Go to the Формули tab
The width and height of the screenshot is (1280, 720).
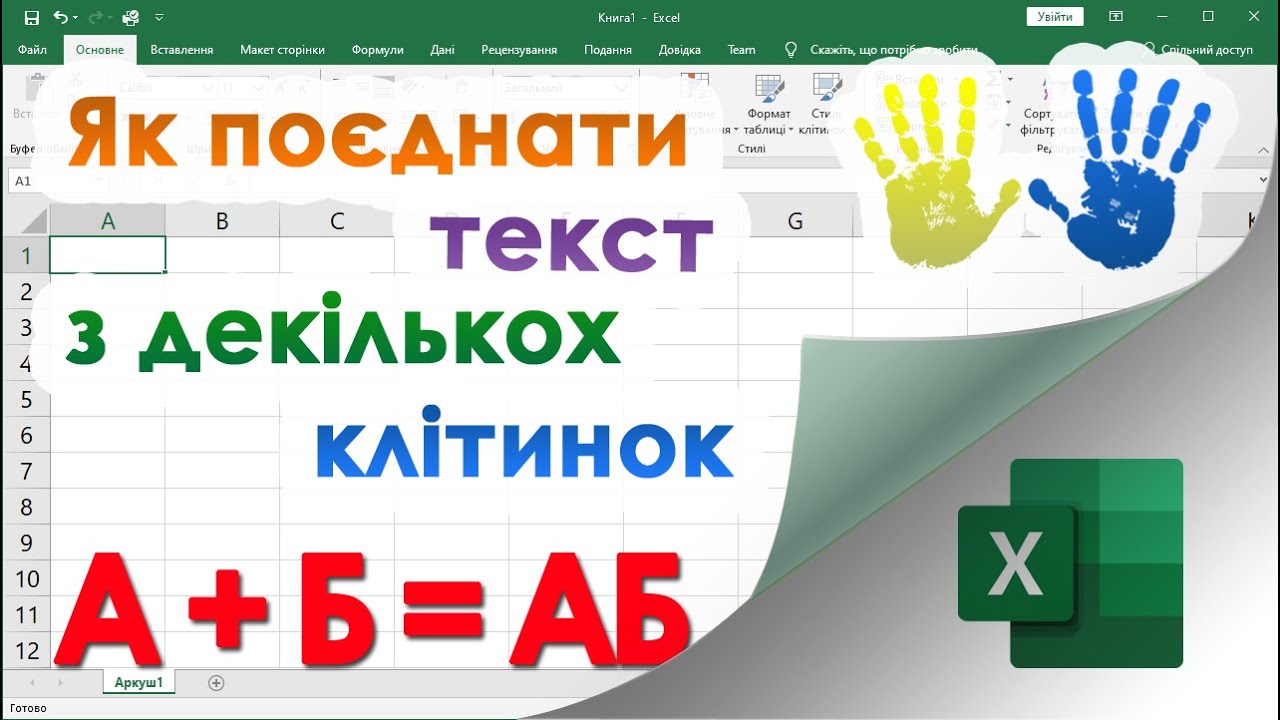coord(378,50)
